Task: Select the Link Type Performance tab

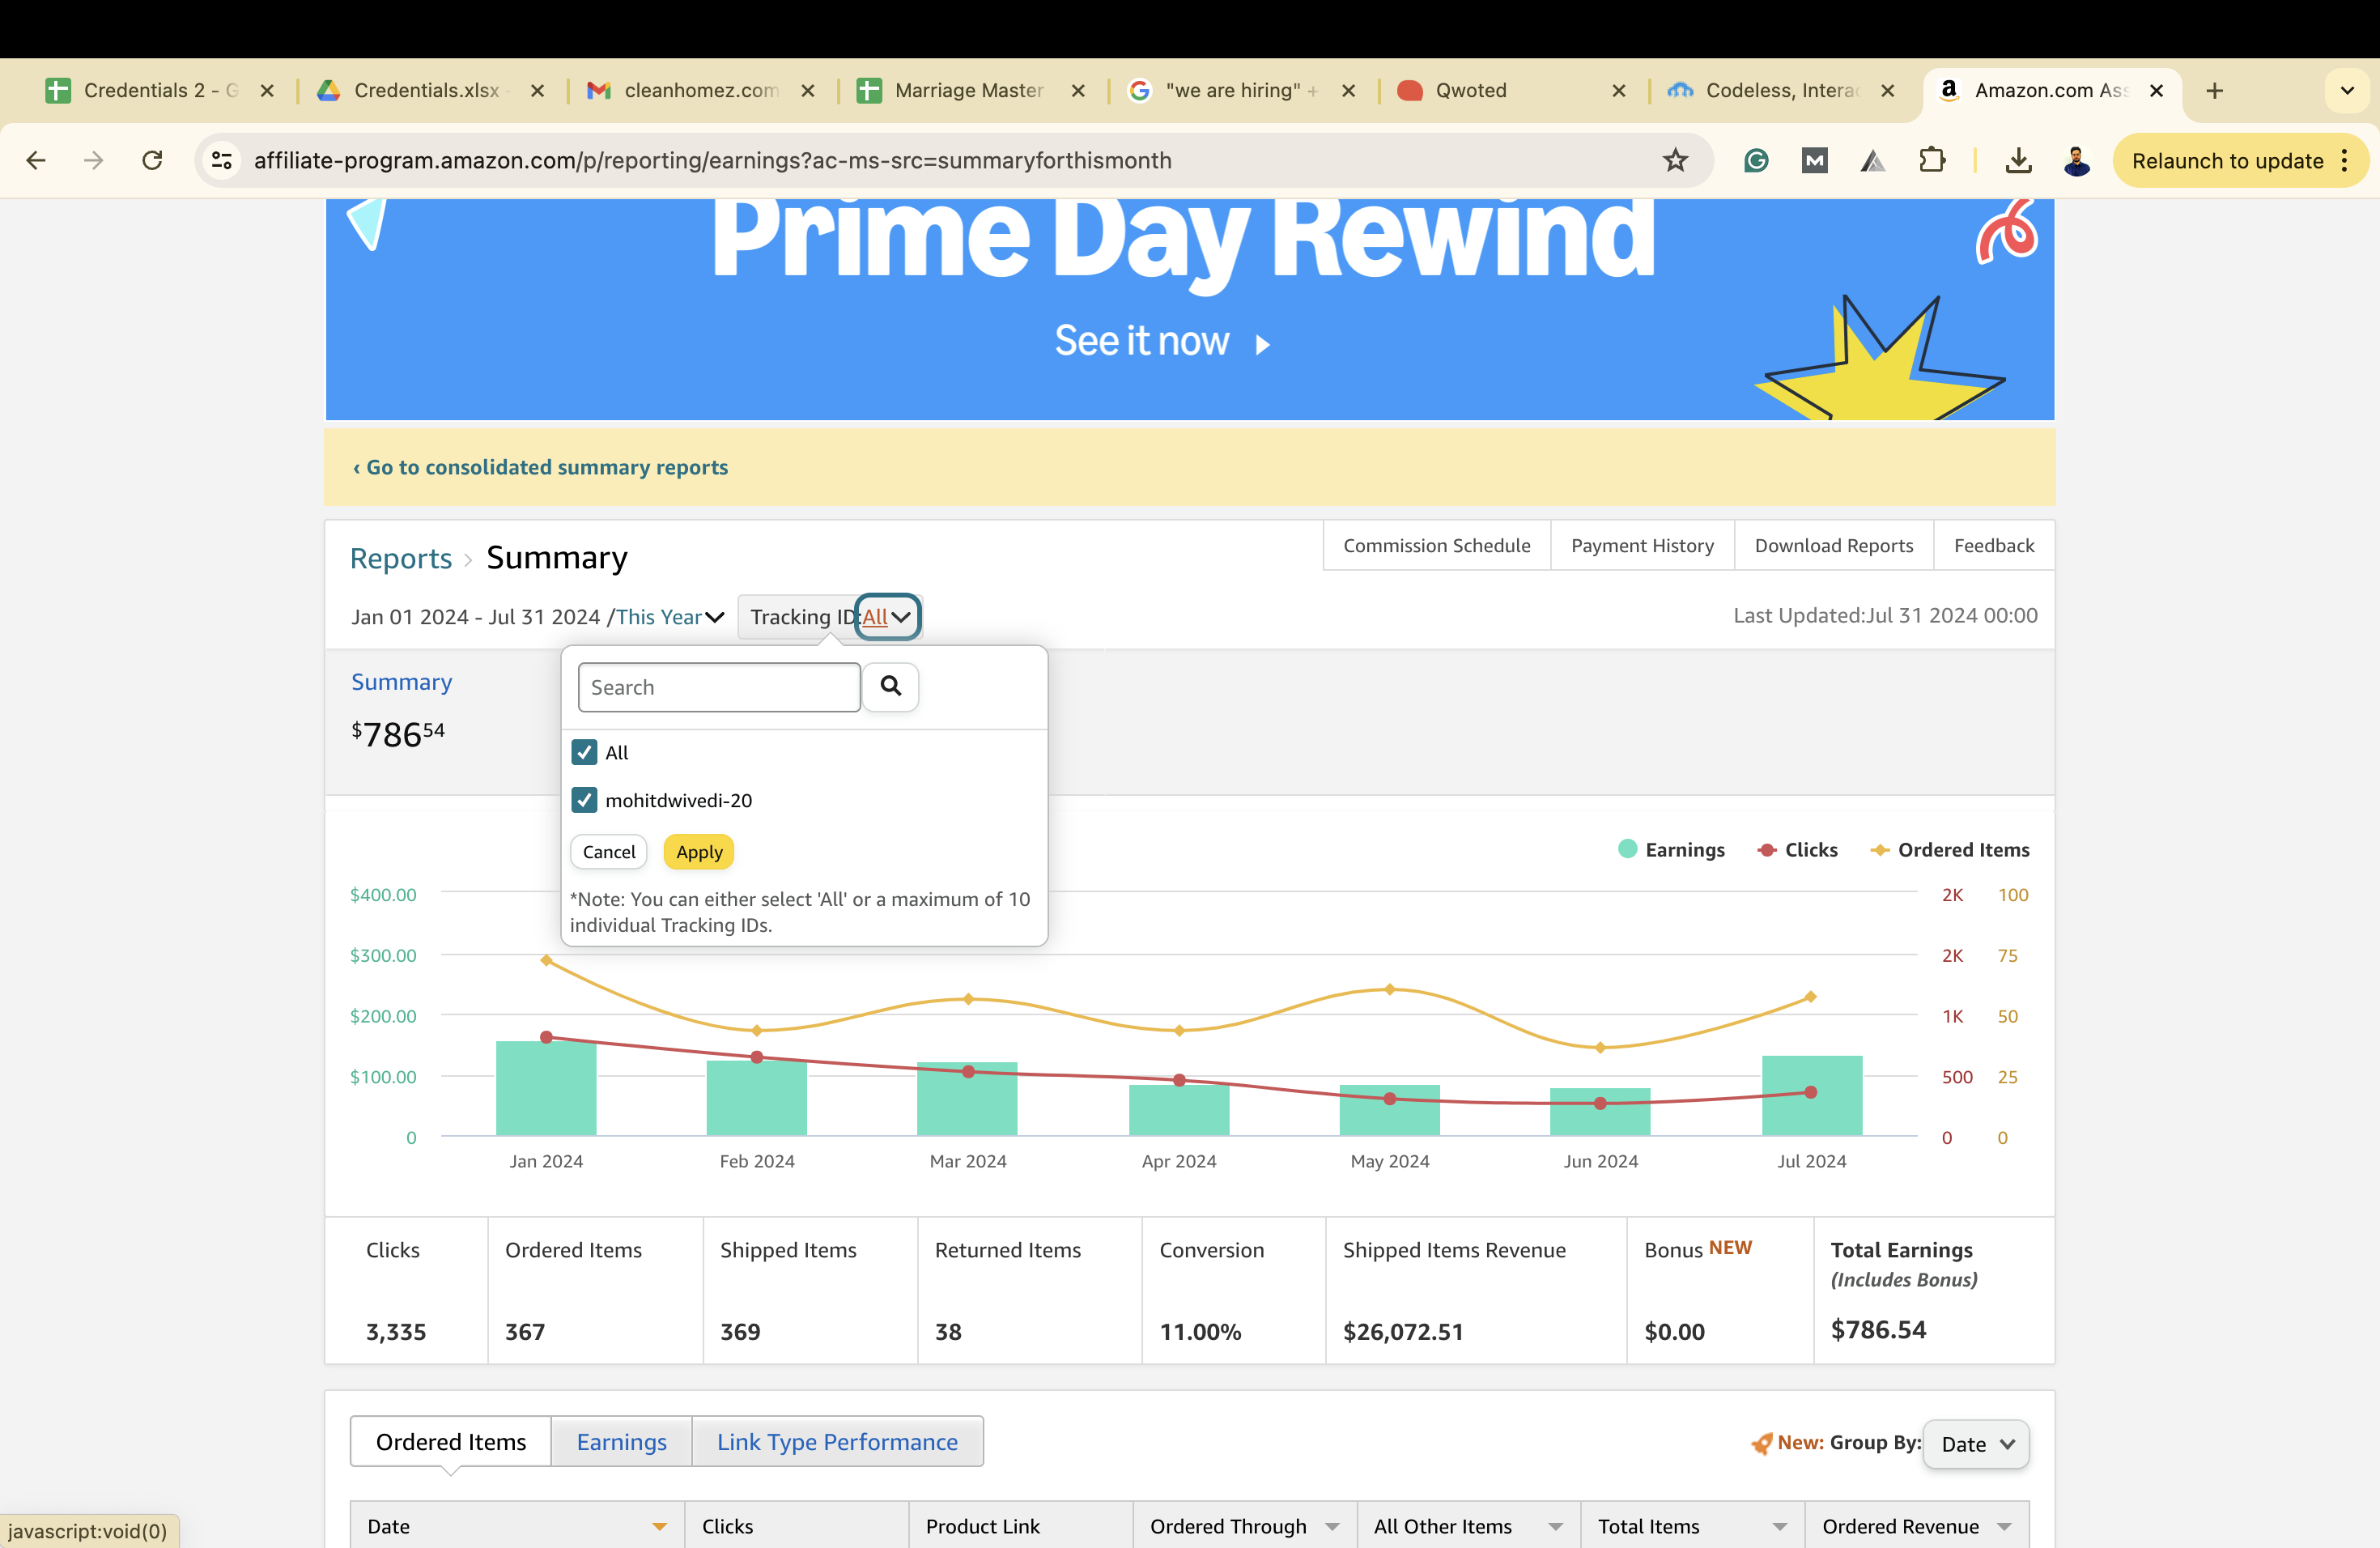Action: click(x=837, y=1442)
